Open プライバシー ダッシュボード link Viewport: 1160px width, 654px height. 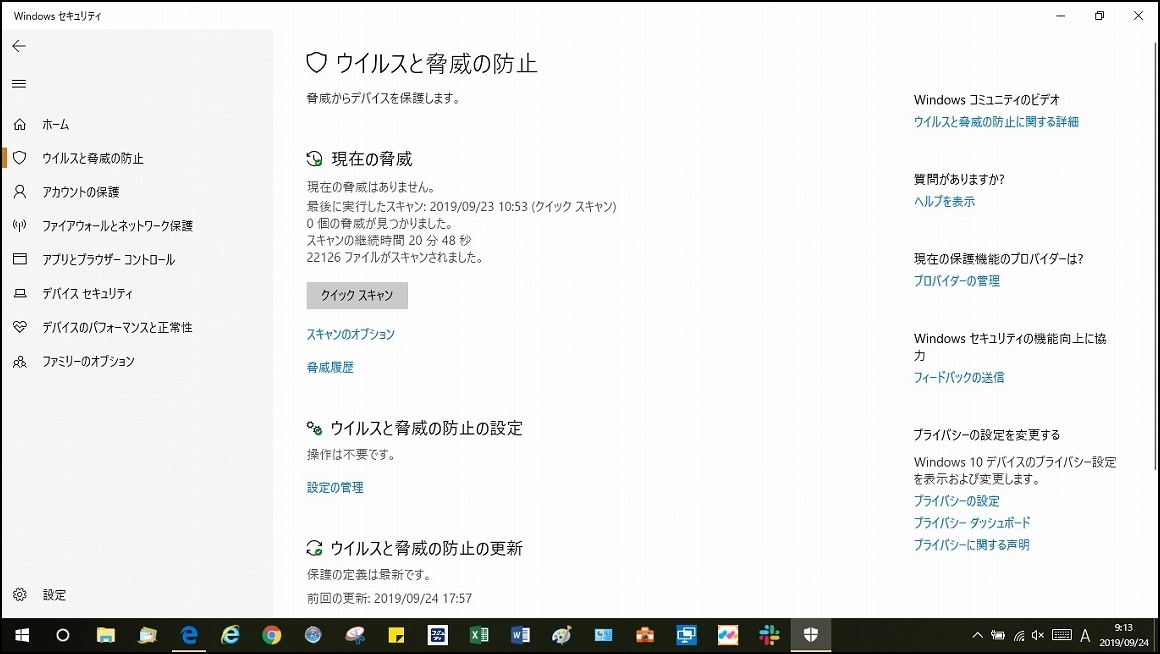972,523
